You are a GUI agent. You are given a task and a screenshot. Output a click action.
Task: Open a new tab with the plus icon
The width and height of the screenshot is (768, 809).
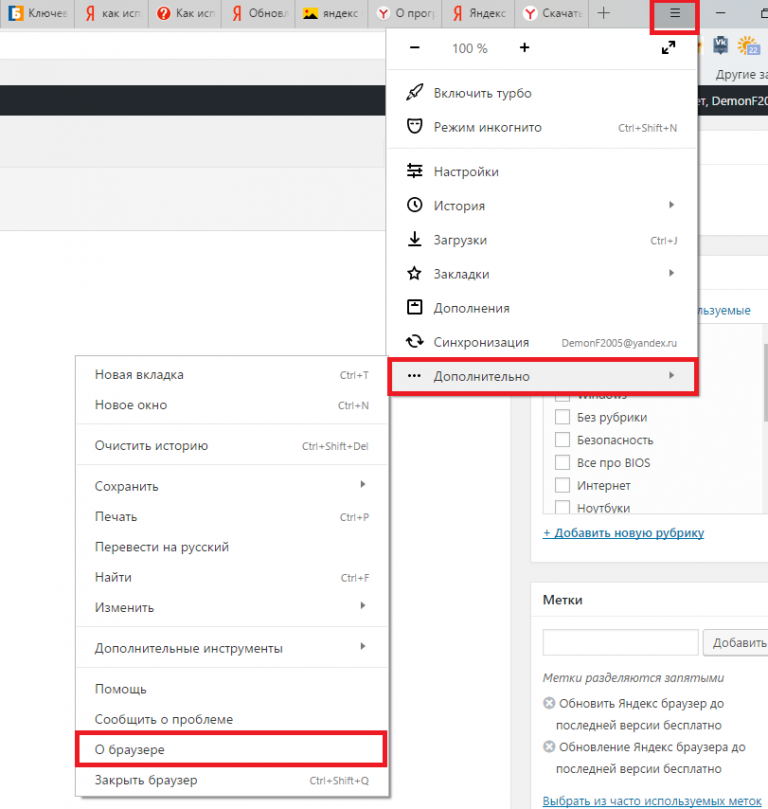point(603,13)
